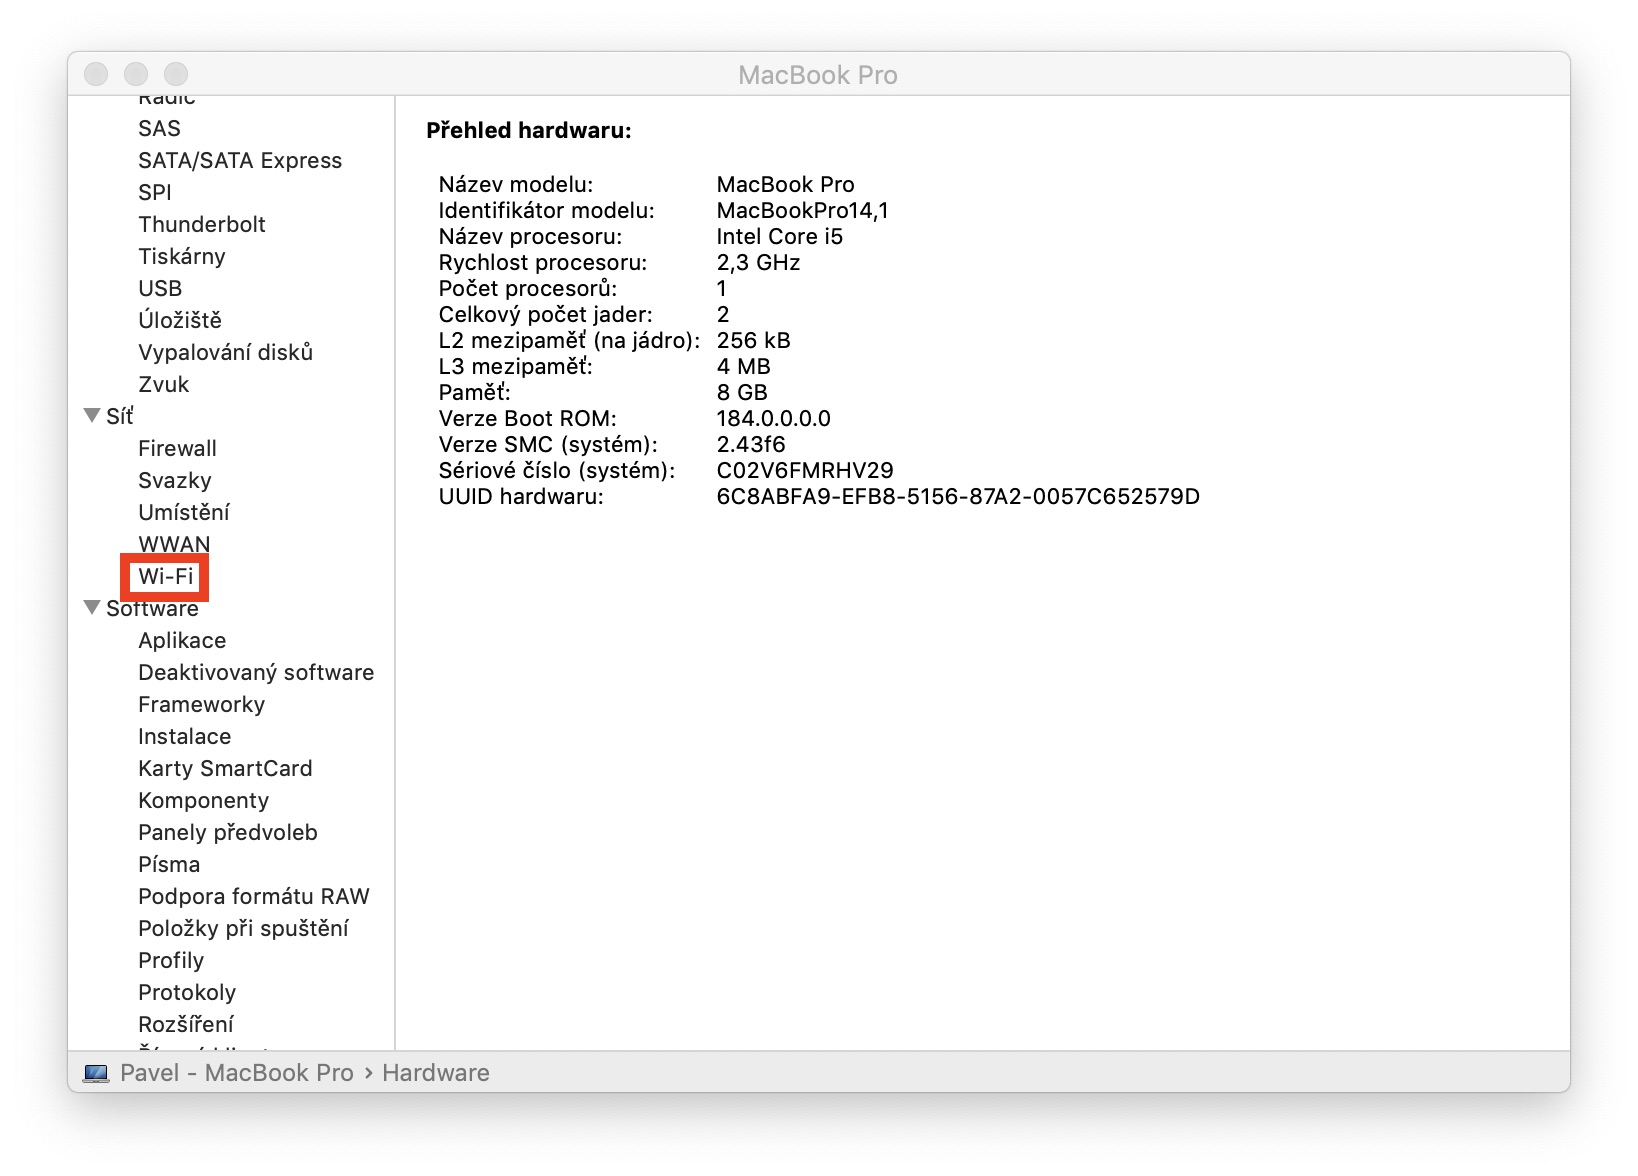Click the 256 kB L2 cache value
Image resolution: width=1638 pixels, height=1176 pixels.
pos(754,340)
